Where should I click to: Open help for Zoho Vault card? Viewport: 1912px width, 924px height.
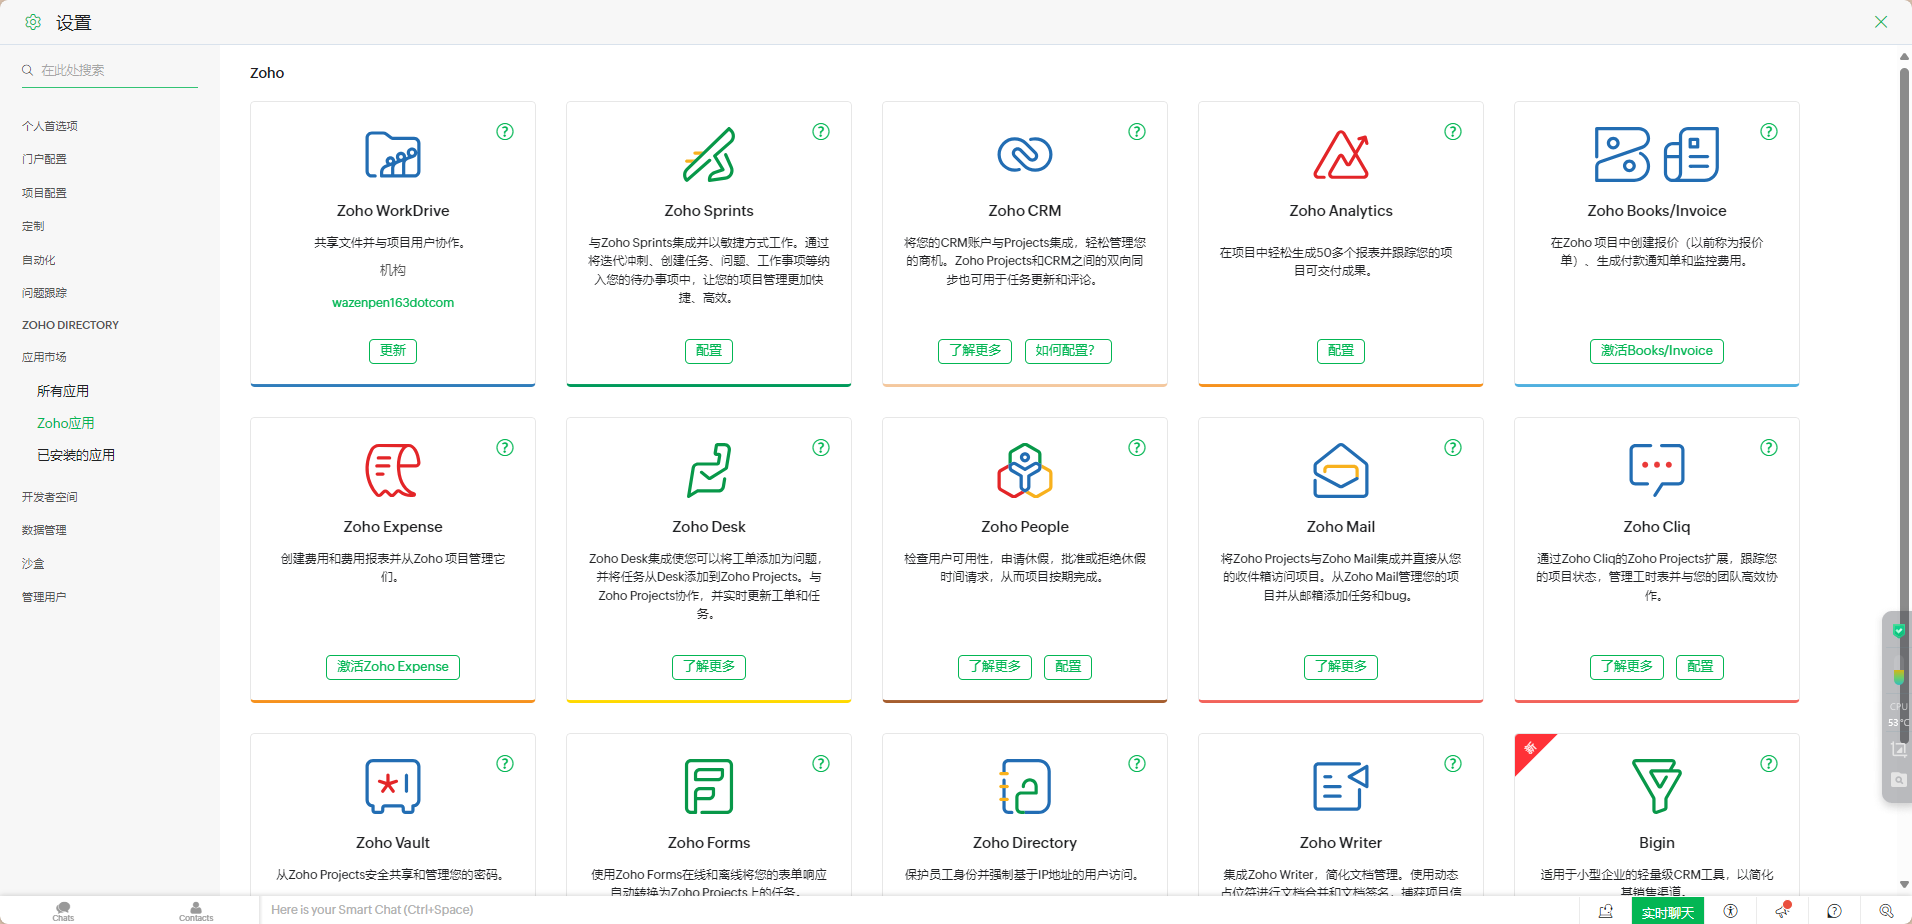tap(505, 764)
